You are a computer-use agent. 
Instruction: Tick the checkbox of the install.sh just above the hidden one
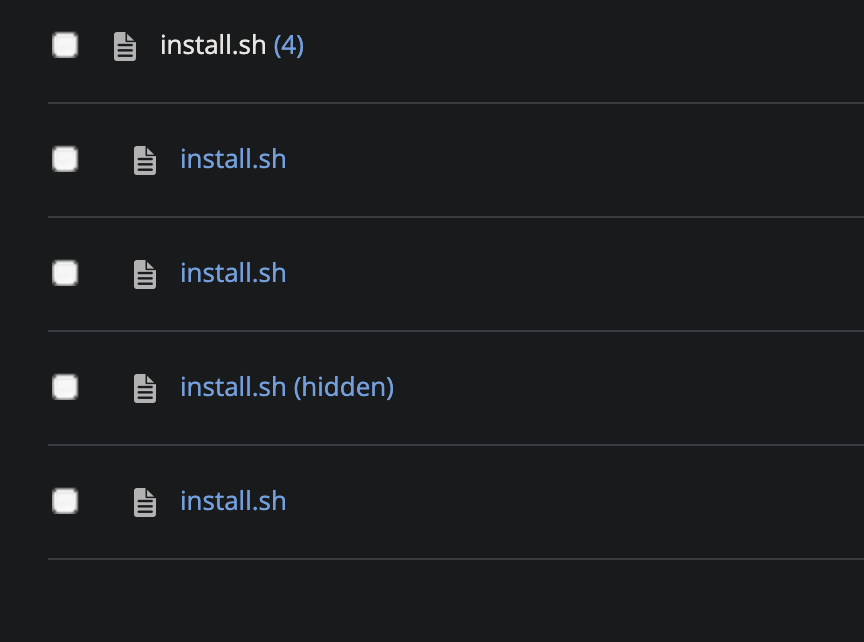pos(65,273)
